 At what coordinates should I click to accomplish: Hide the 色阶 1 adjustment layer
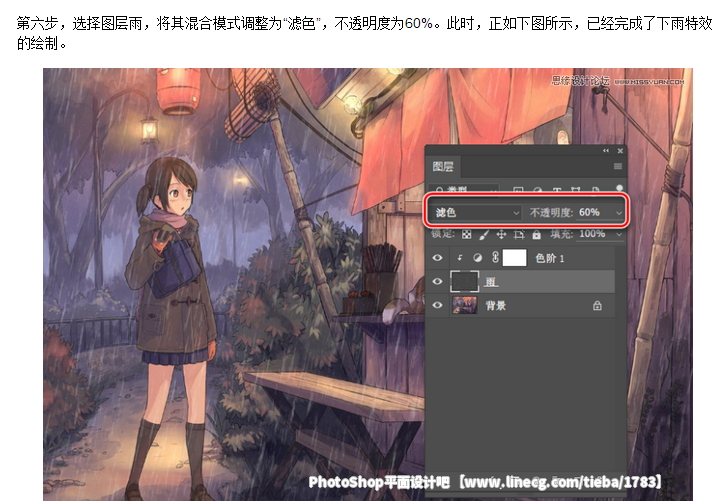pyautogui.click(x=437, y=258)
